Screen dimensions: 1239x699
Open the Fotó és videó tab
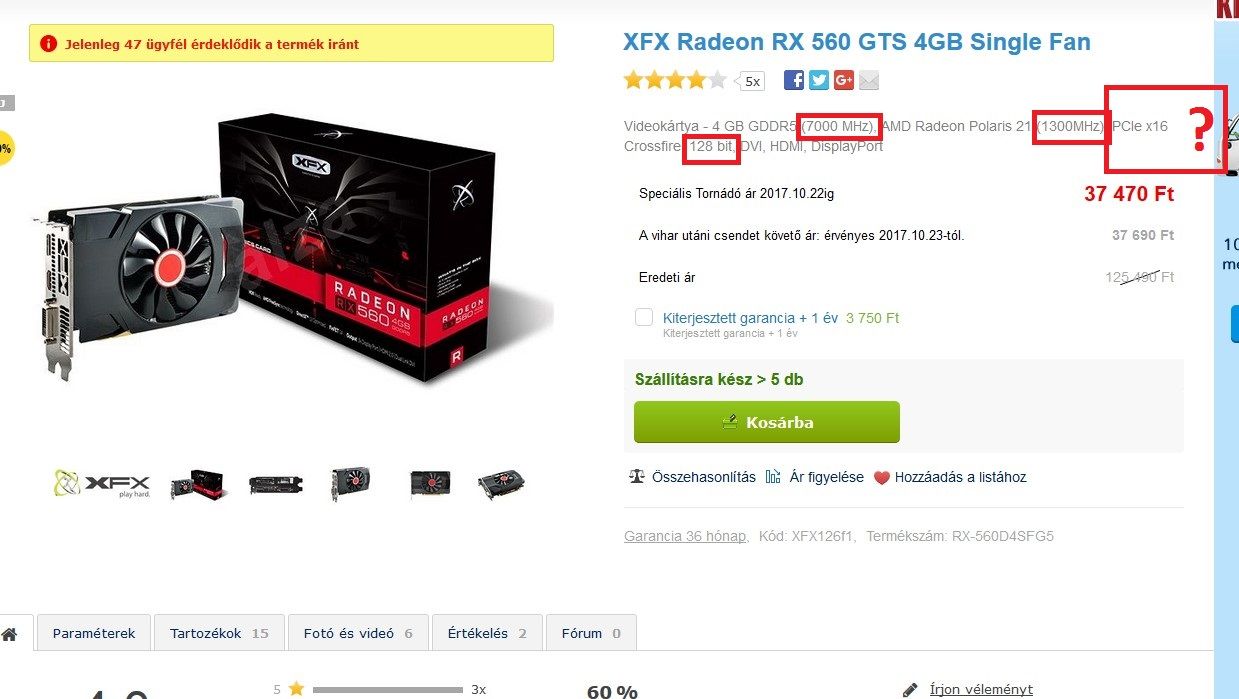358,633
